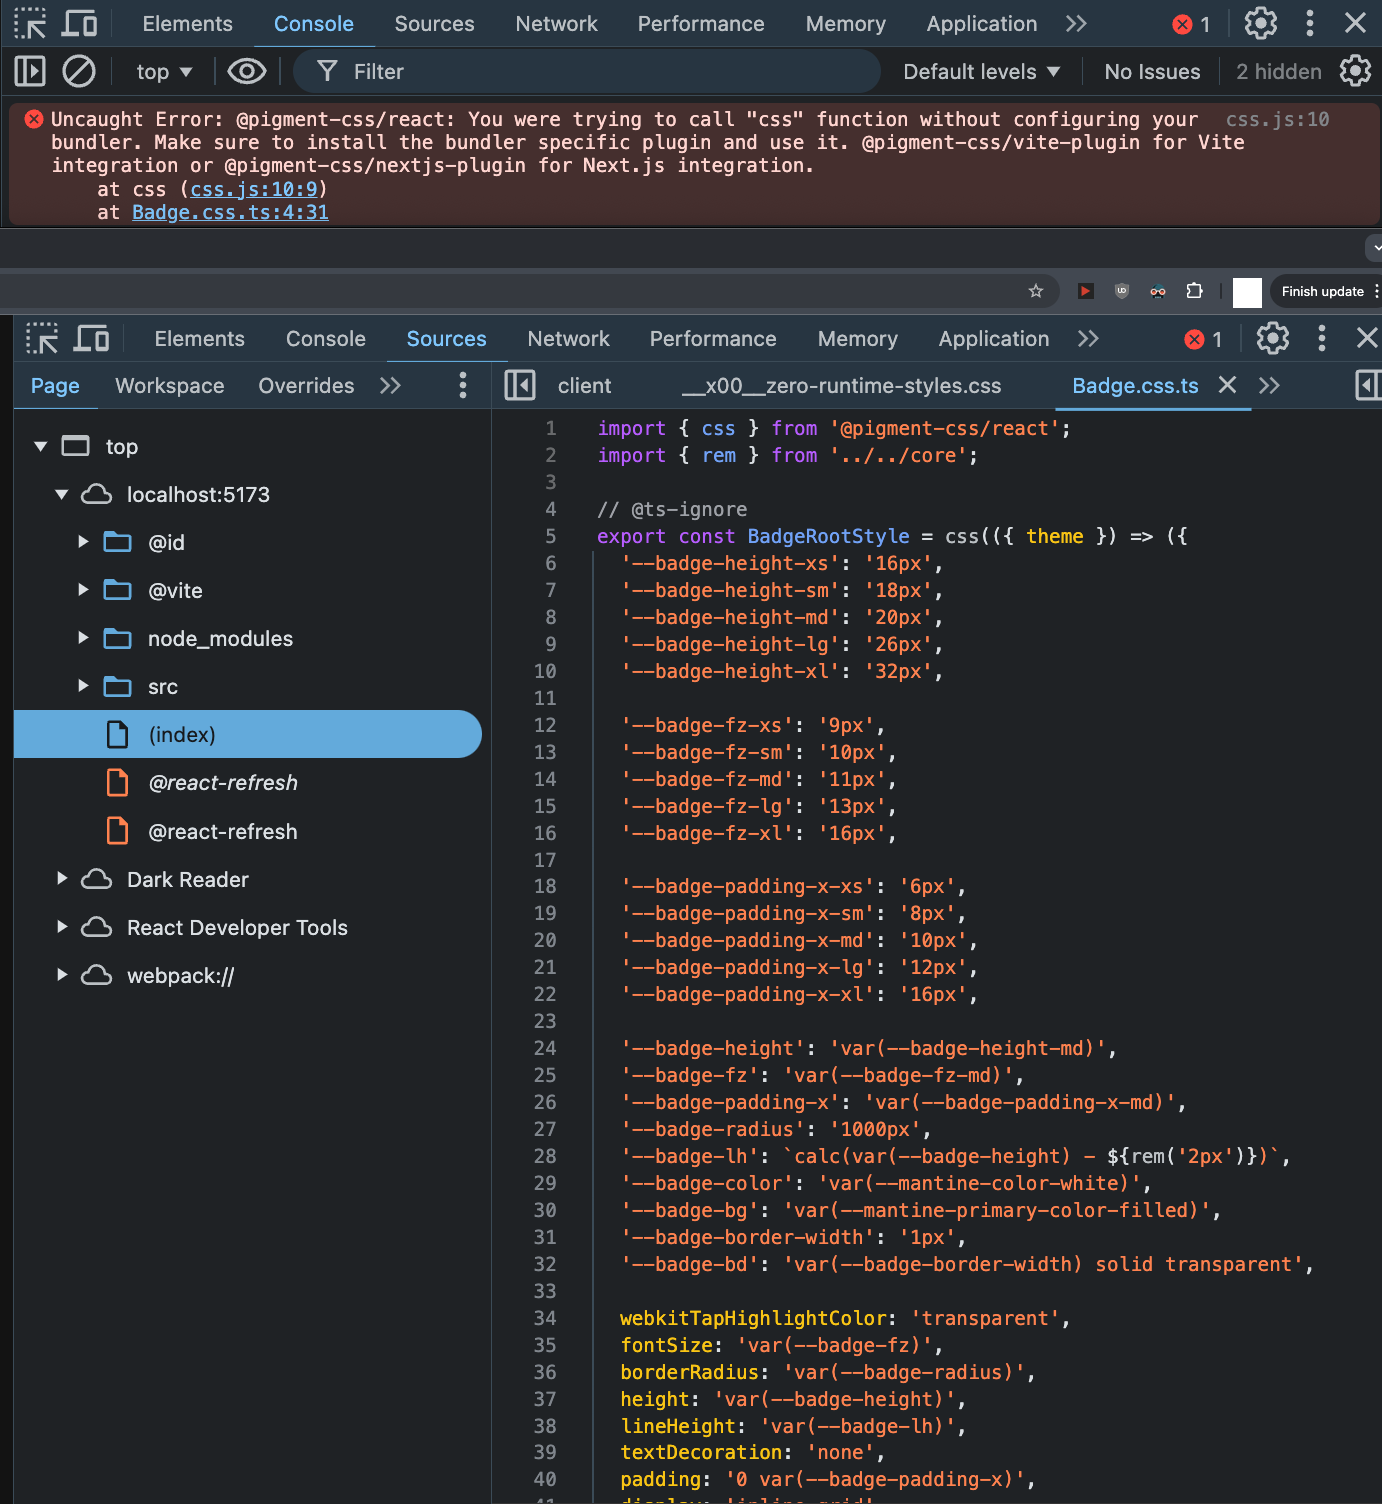The height and width of the screenshot is (1504, 1382).
Task: Activate inspect element picker in lower DevTools
Action: click(42, 338)
